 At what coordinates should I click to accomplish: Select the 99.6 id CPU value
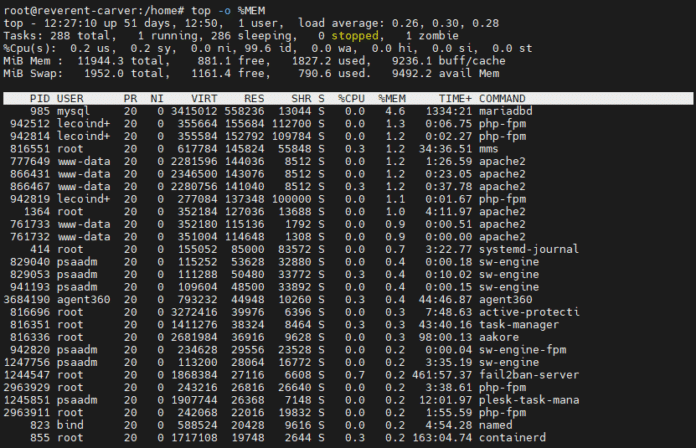[x=271, y=48]
